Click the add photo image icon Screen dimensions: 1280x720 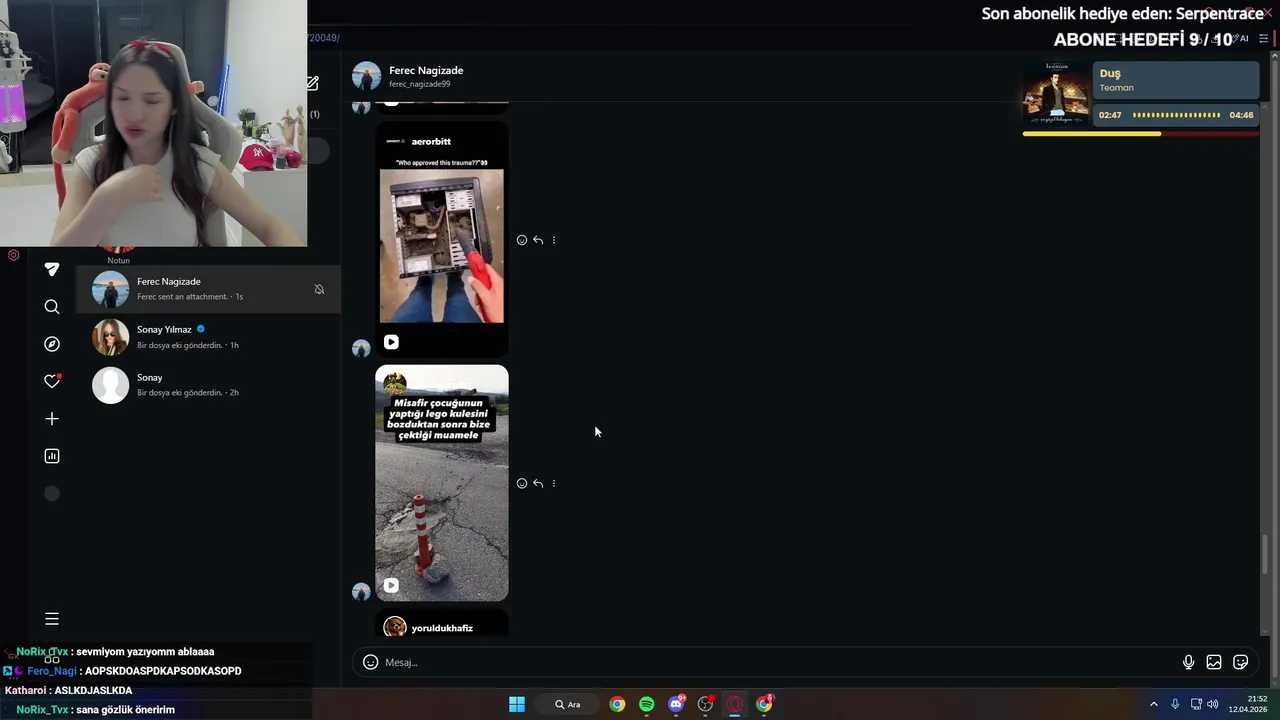click(1214, 662)
